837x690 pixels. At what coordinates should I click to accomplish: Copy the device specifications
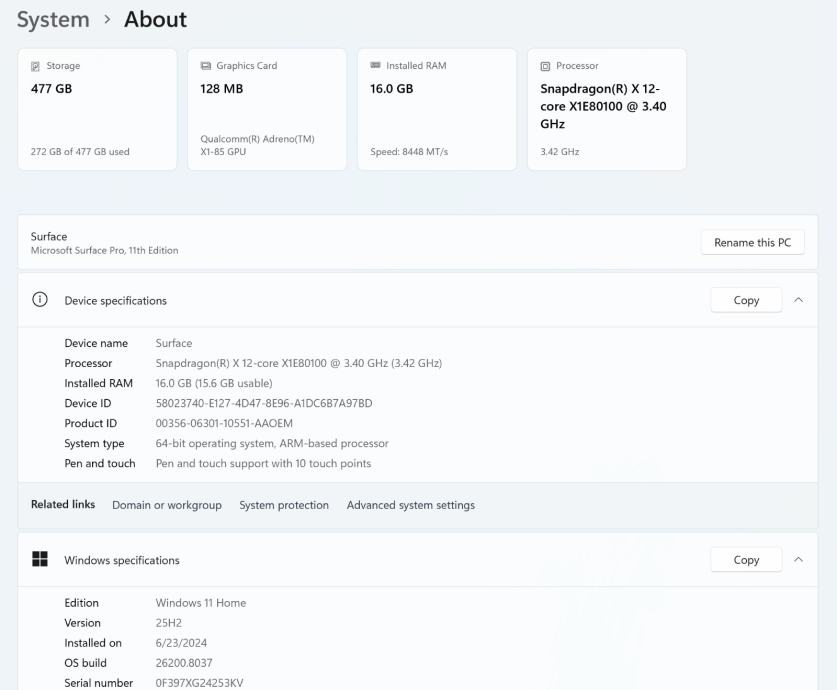pos(746,300)
